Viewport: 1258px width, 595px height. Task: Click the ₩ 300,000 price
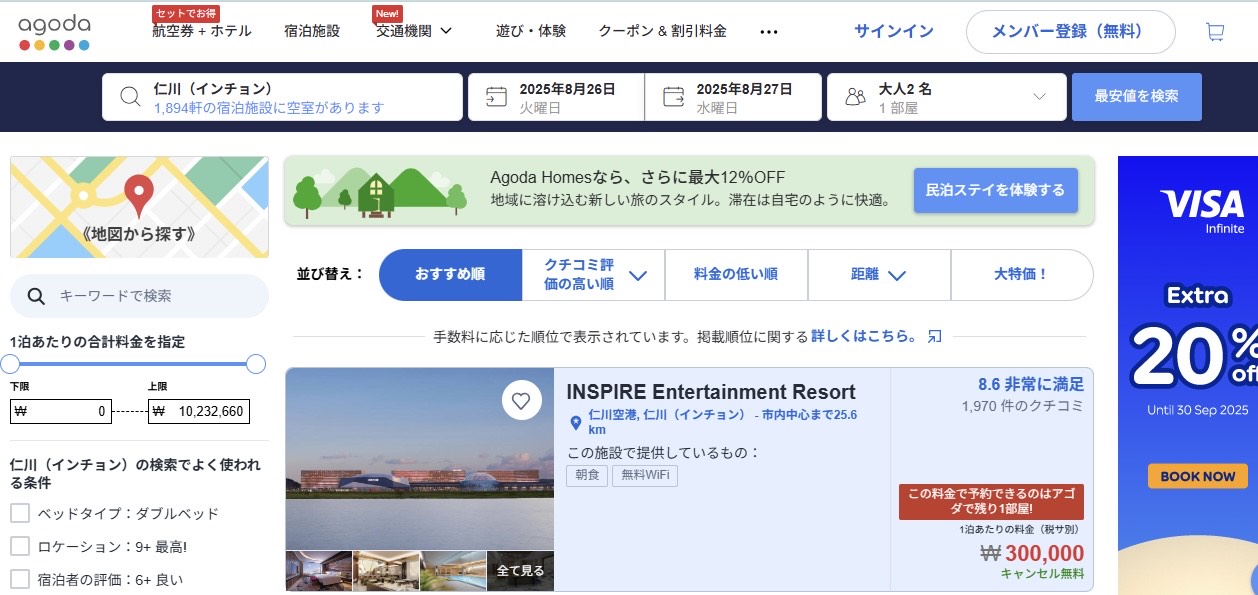point(1032,553)
